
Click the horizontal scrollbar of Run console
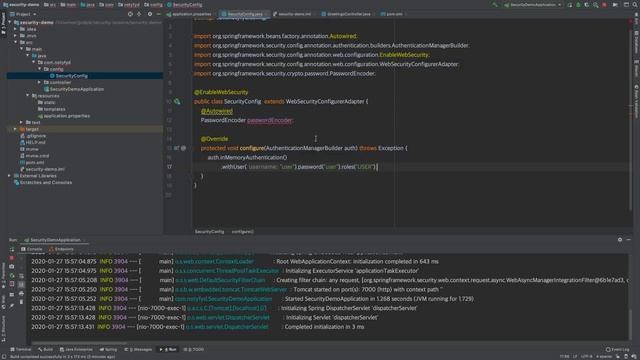point(80,343)
